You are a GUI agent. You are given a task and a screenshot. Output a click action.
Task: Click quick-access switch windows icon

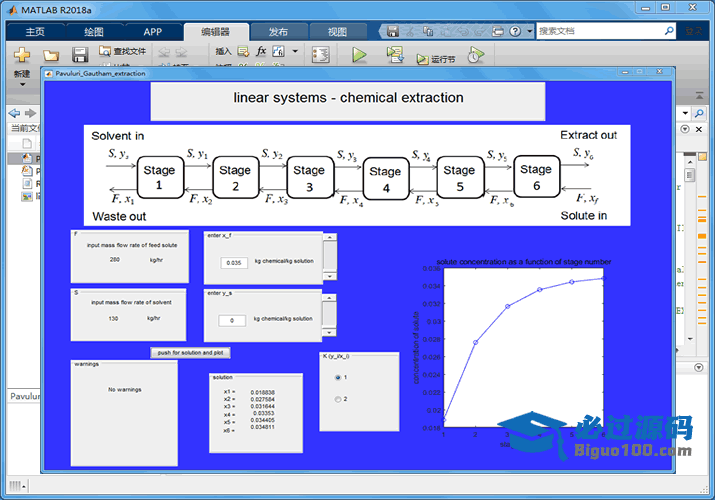[498, 31]
